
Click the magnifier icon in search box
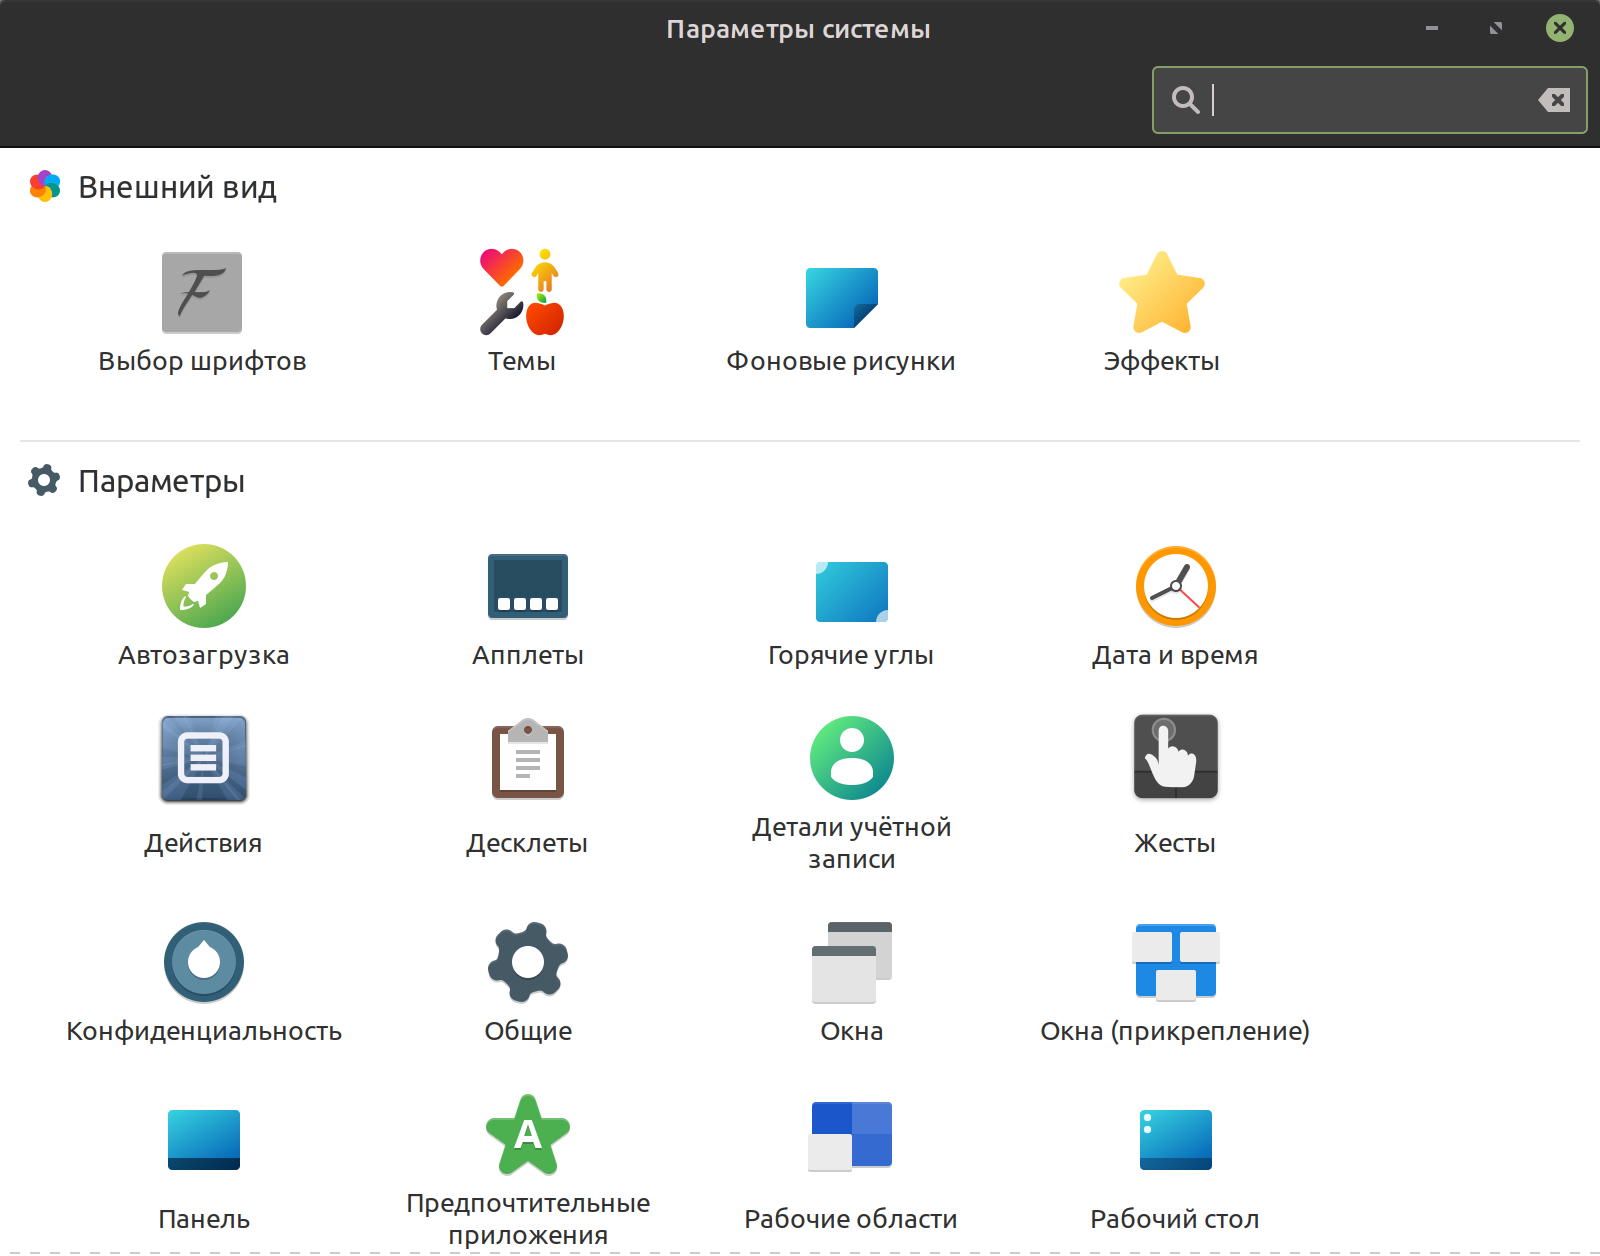[1185, 100]
